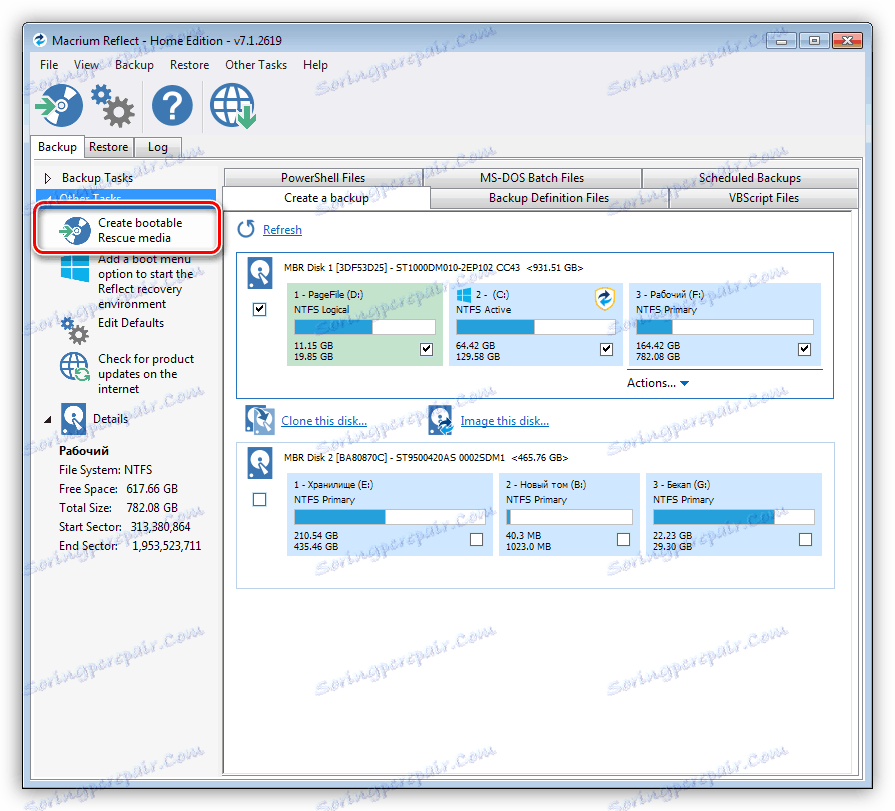Open the MS-DOS Batch Files tab
The width and height of the screenshot is (895, 811).
pos(532,178)
